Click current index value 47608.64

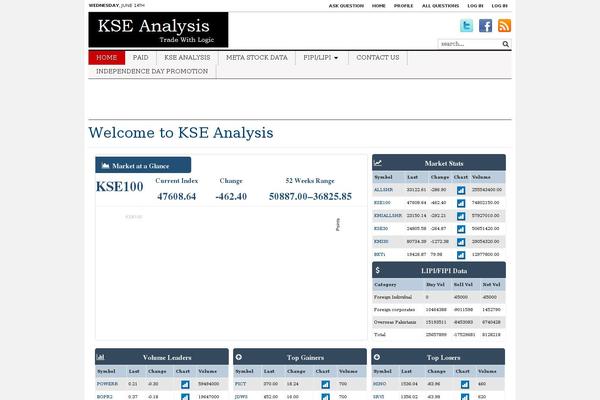coord(176,196)
